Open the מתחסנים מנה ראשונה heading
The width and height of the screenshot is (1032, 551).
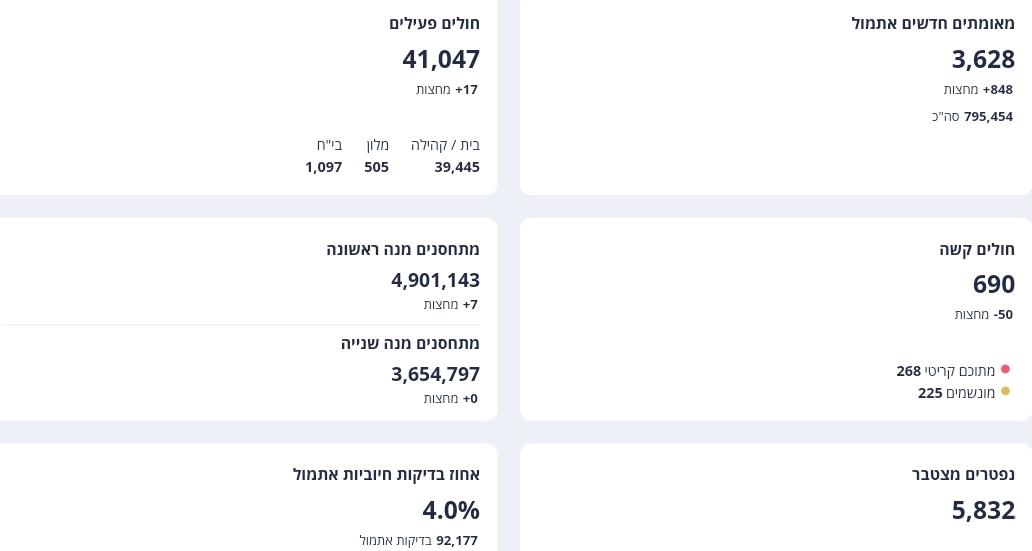pyautogui.click(x=403, y=249)
